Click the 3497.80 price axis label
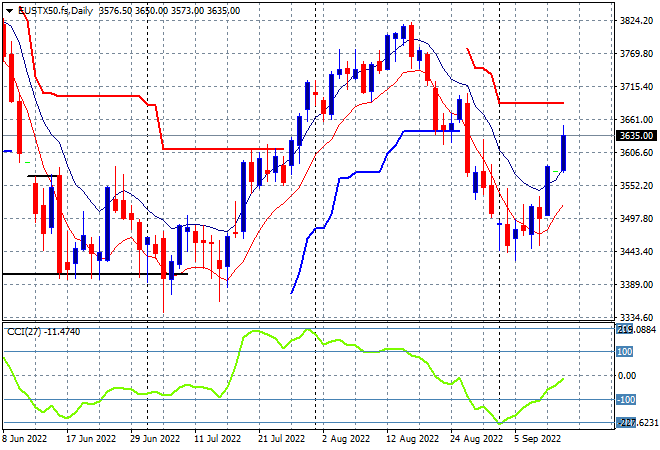 (x=636, y=218)
